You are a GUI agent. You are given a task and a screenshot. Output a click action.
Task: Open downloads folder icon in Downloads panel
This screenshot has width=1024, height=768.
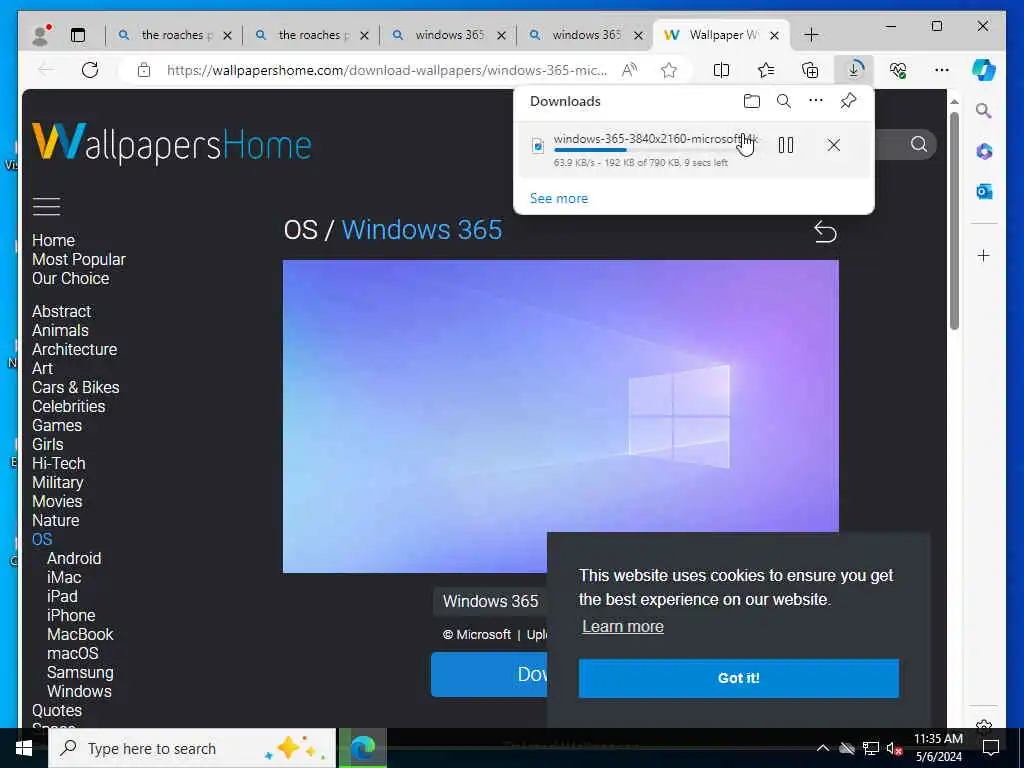click(x=752, y=101)
